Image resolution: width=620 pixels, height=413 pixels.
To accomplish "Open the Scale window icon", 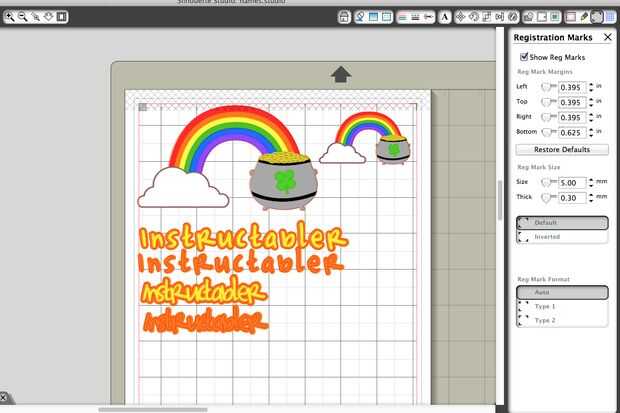I will [x=487, y=17].
